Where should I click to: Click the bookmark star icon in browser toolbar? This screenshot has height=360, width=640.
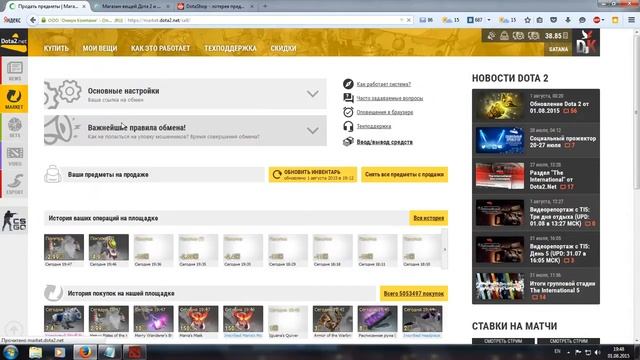pos(527,20)
